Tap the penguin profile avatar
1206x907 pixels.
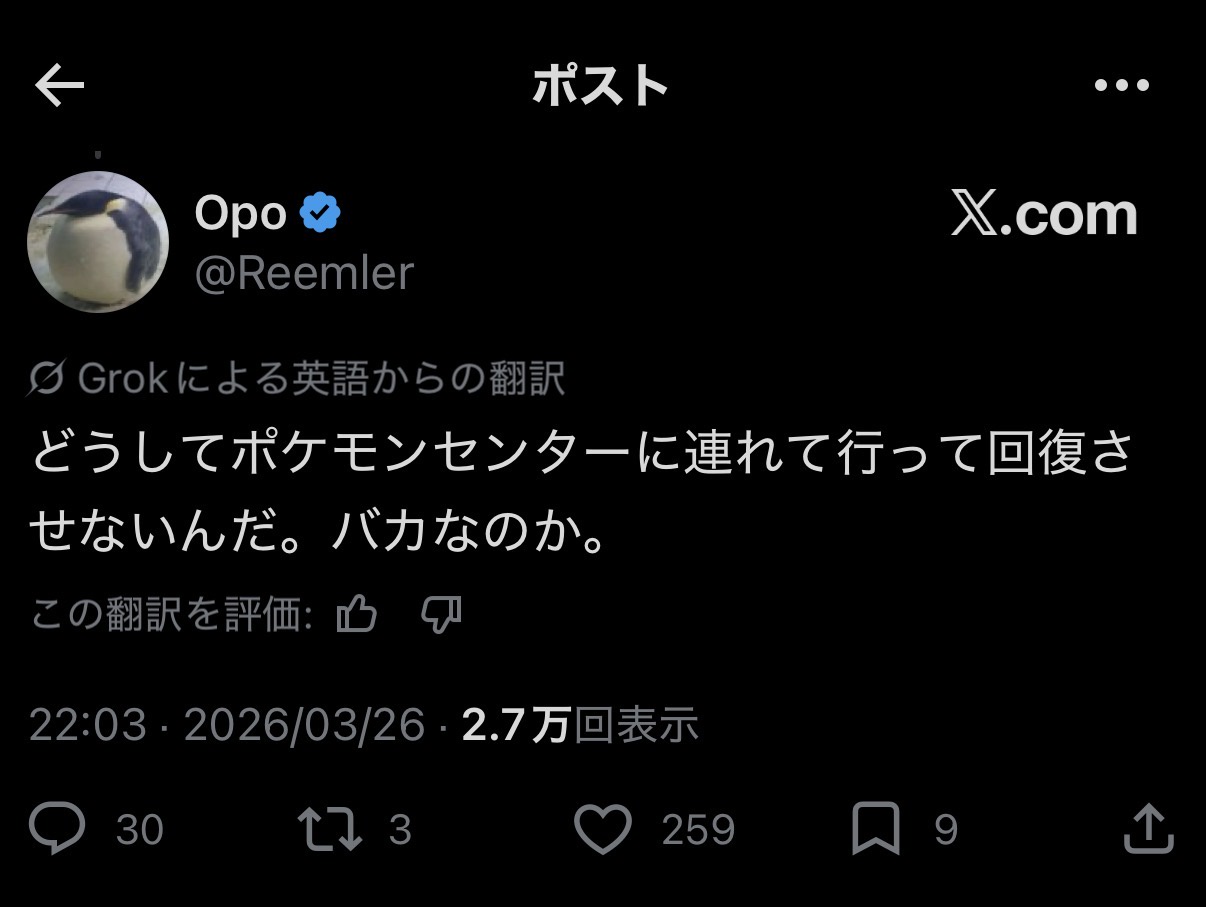pos(98,241)
